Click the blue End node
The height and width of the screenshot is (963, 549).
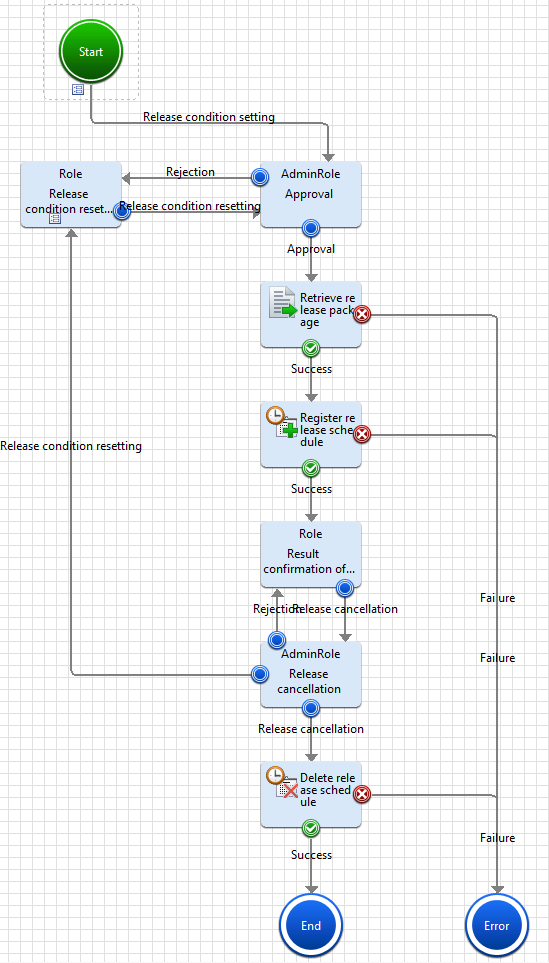pyautogui.click(x=311, y=925)
